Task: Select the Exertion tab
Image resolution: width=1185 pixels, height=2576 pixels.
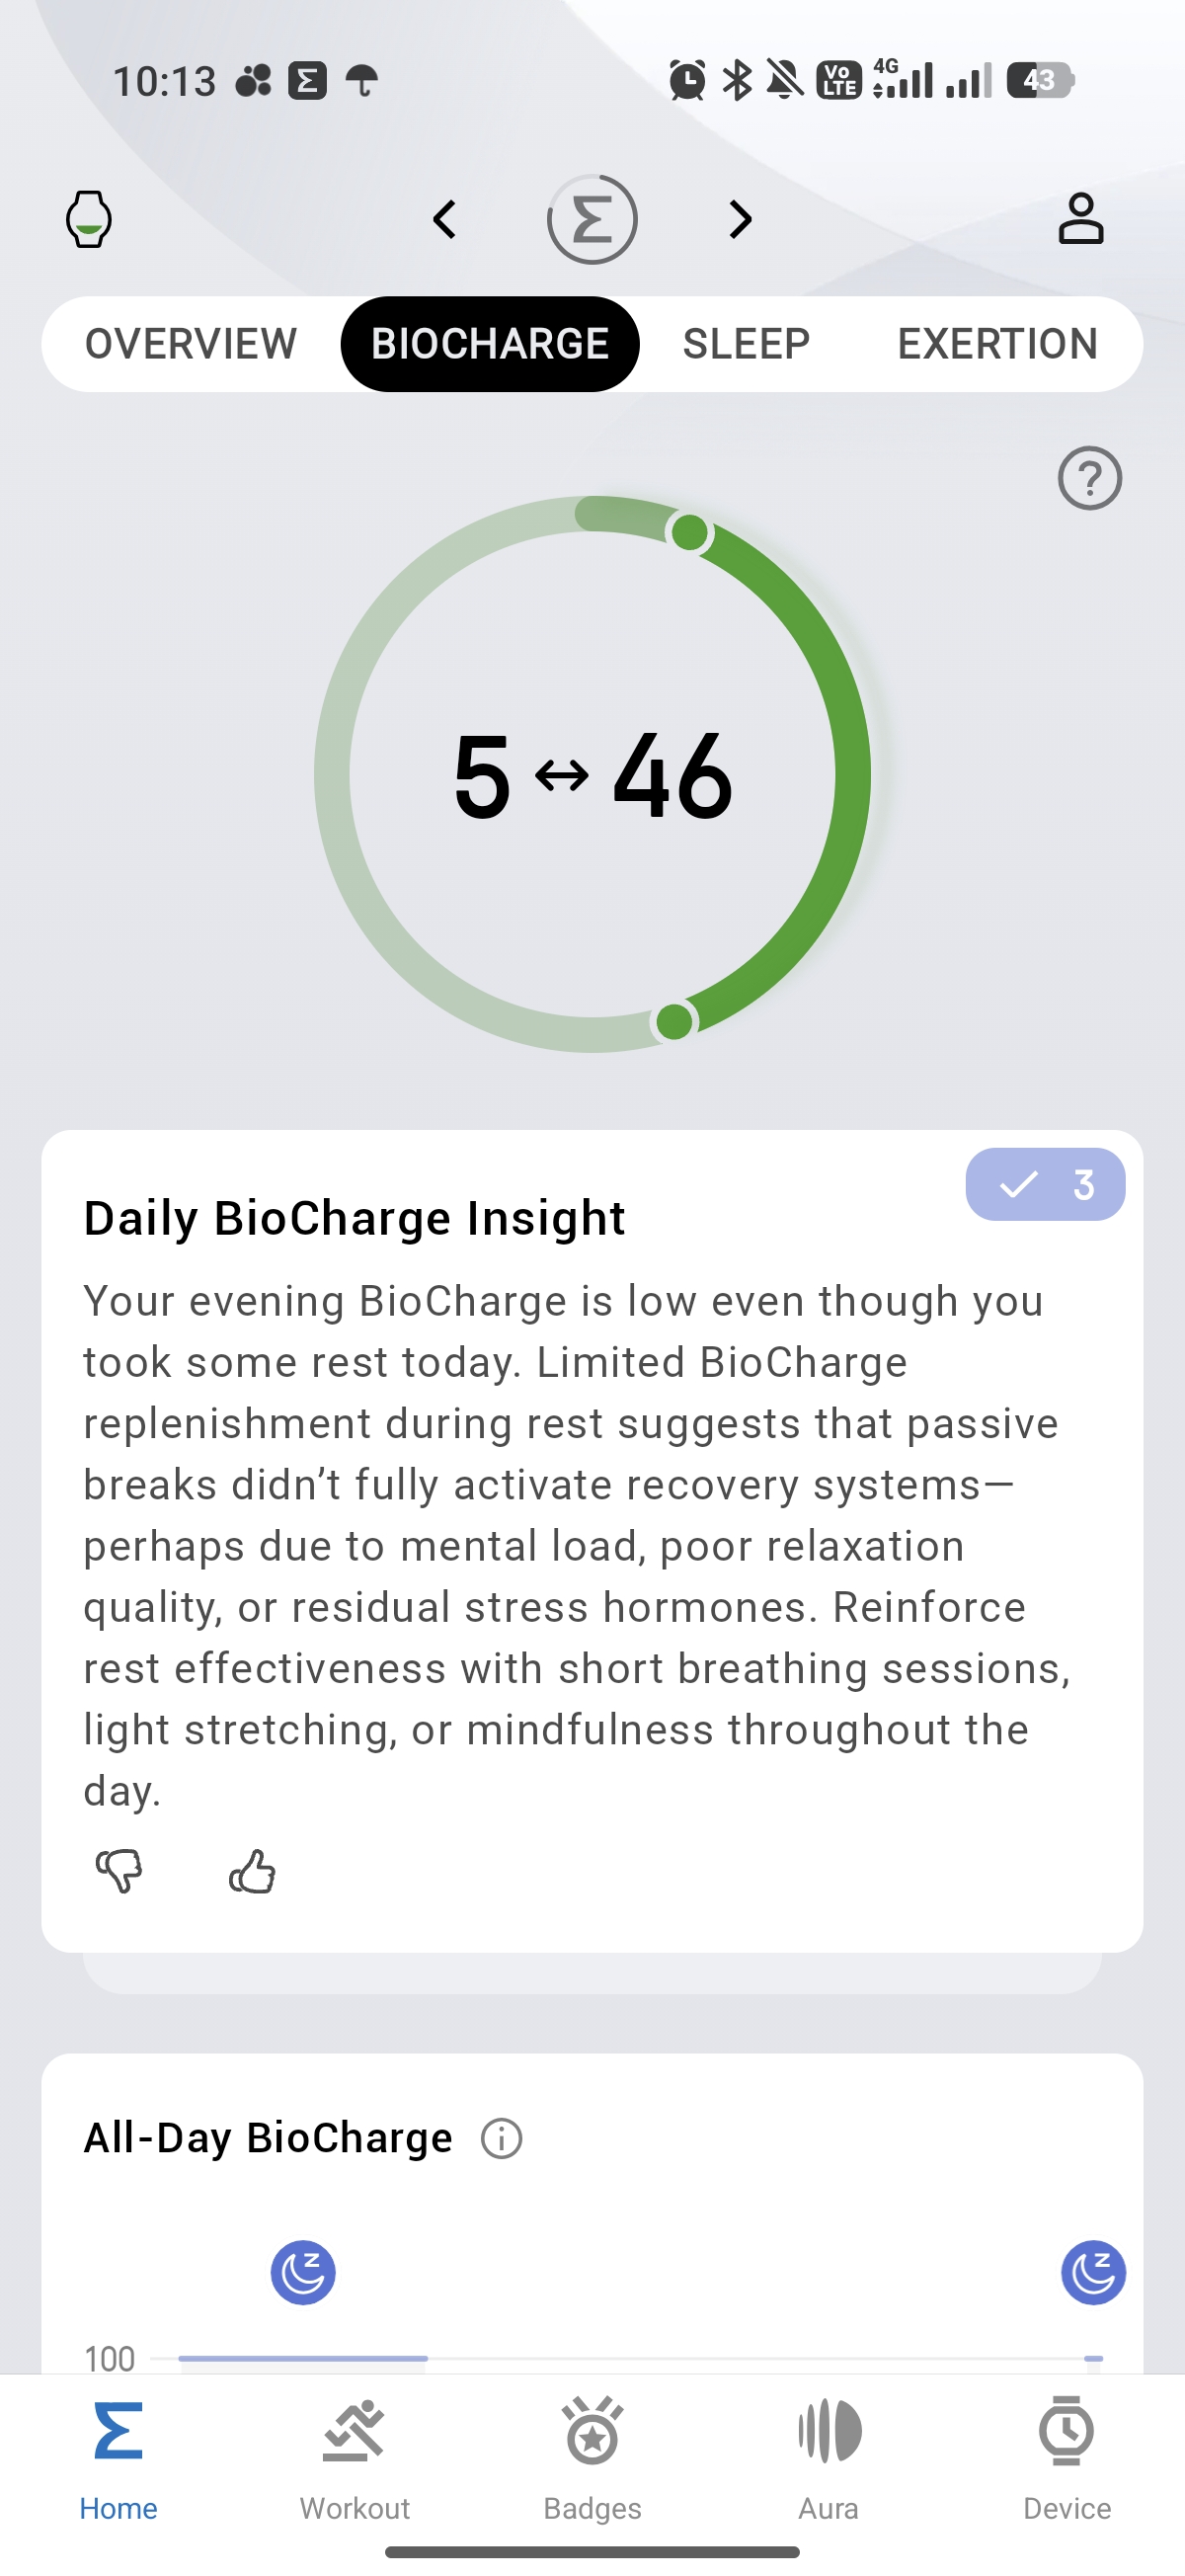Action: click(x=997, y=344)
